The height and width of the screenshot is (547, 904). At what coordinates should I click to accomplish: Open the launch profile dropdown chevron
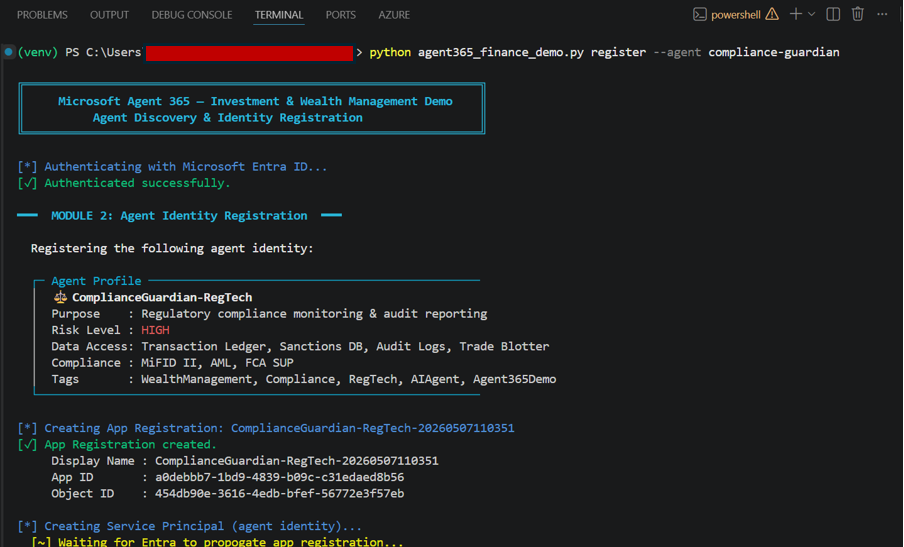tap(811, 14)
